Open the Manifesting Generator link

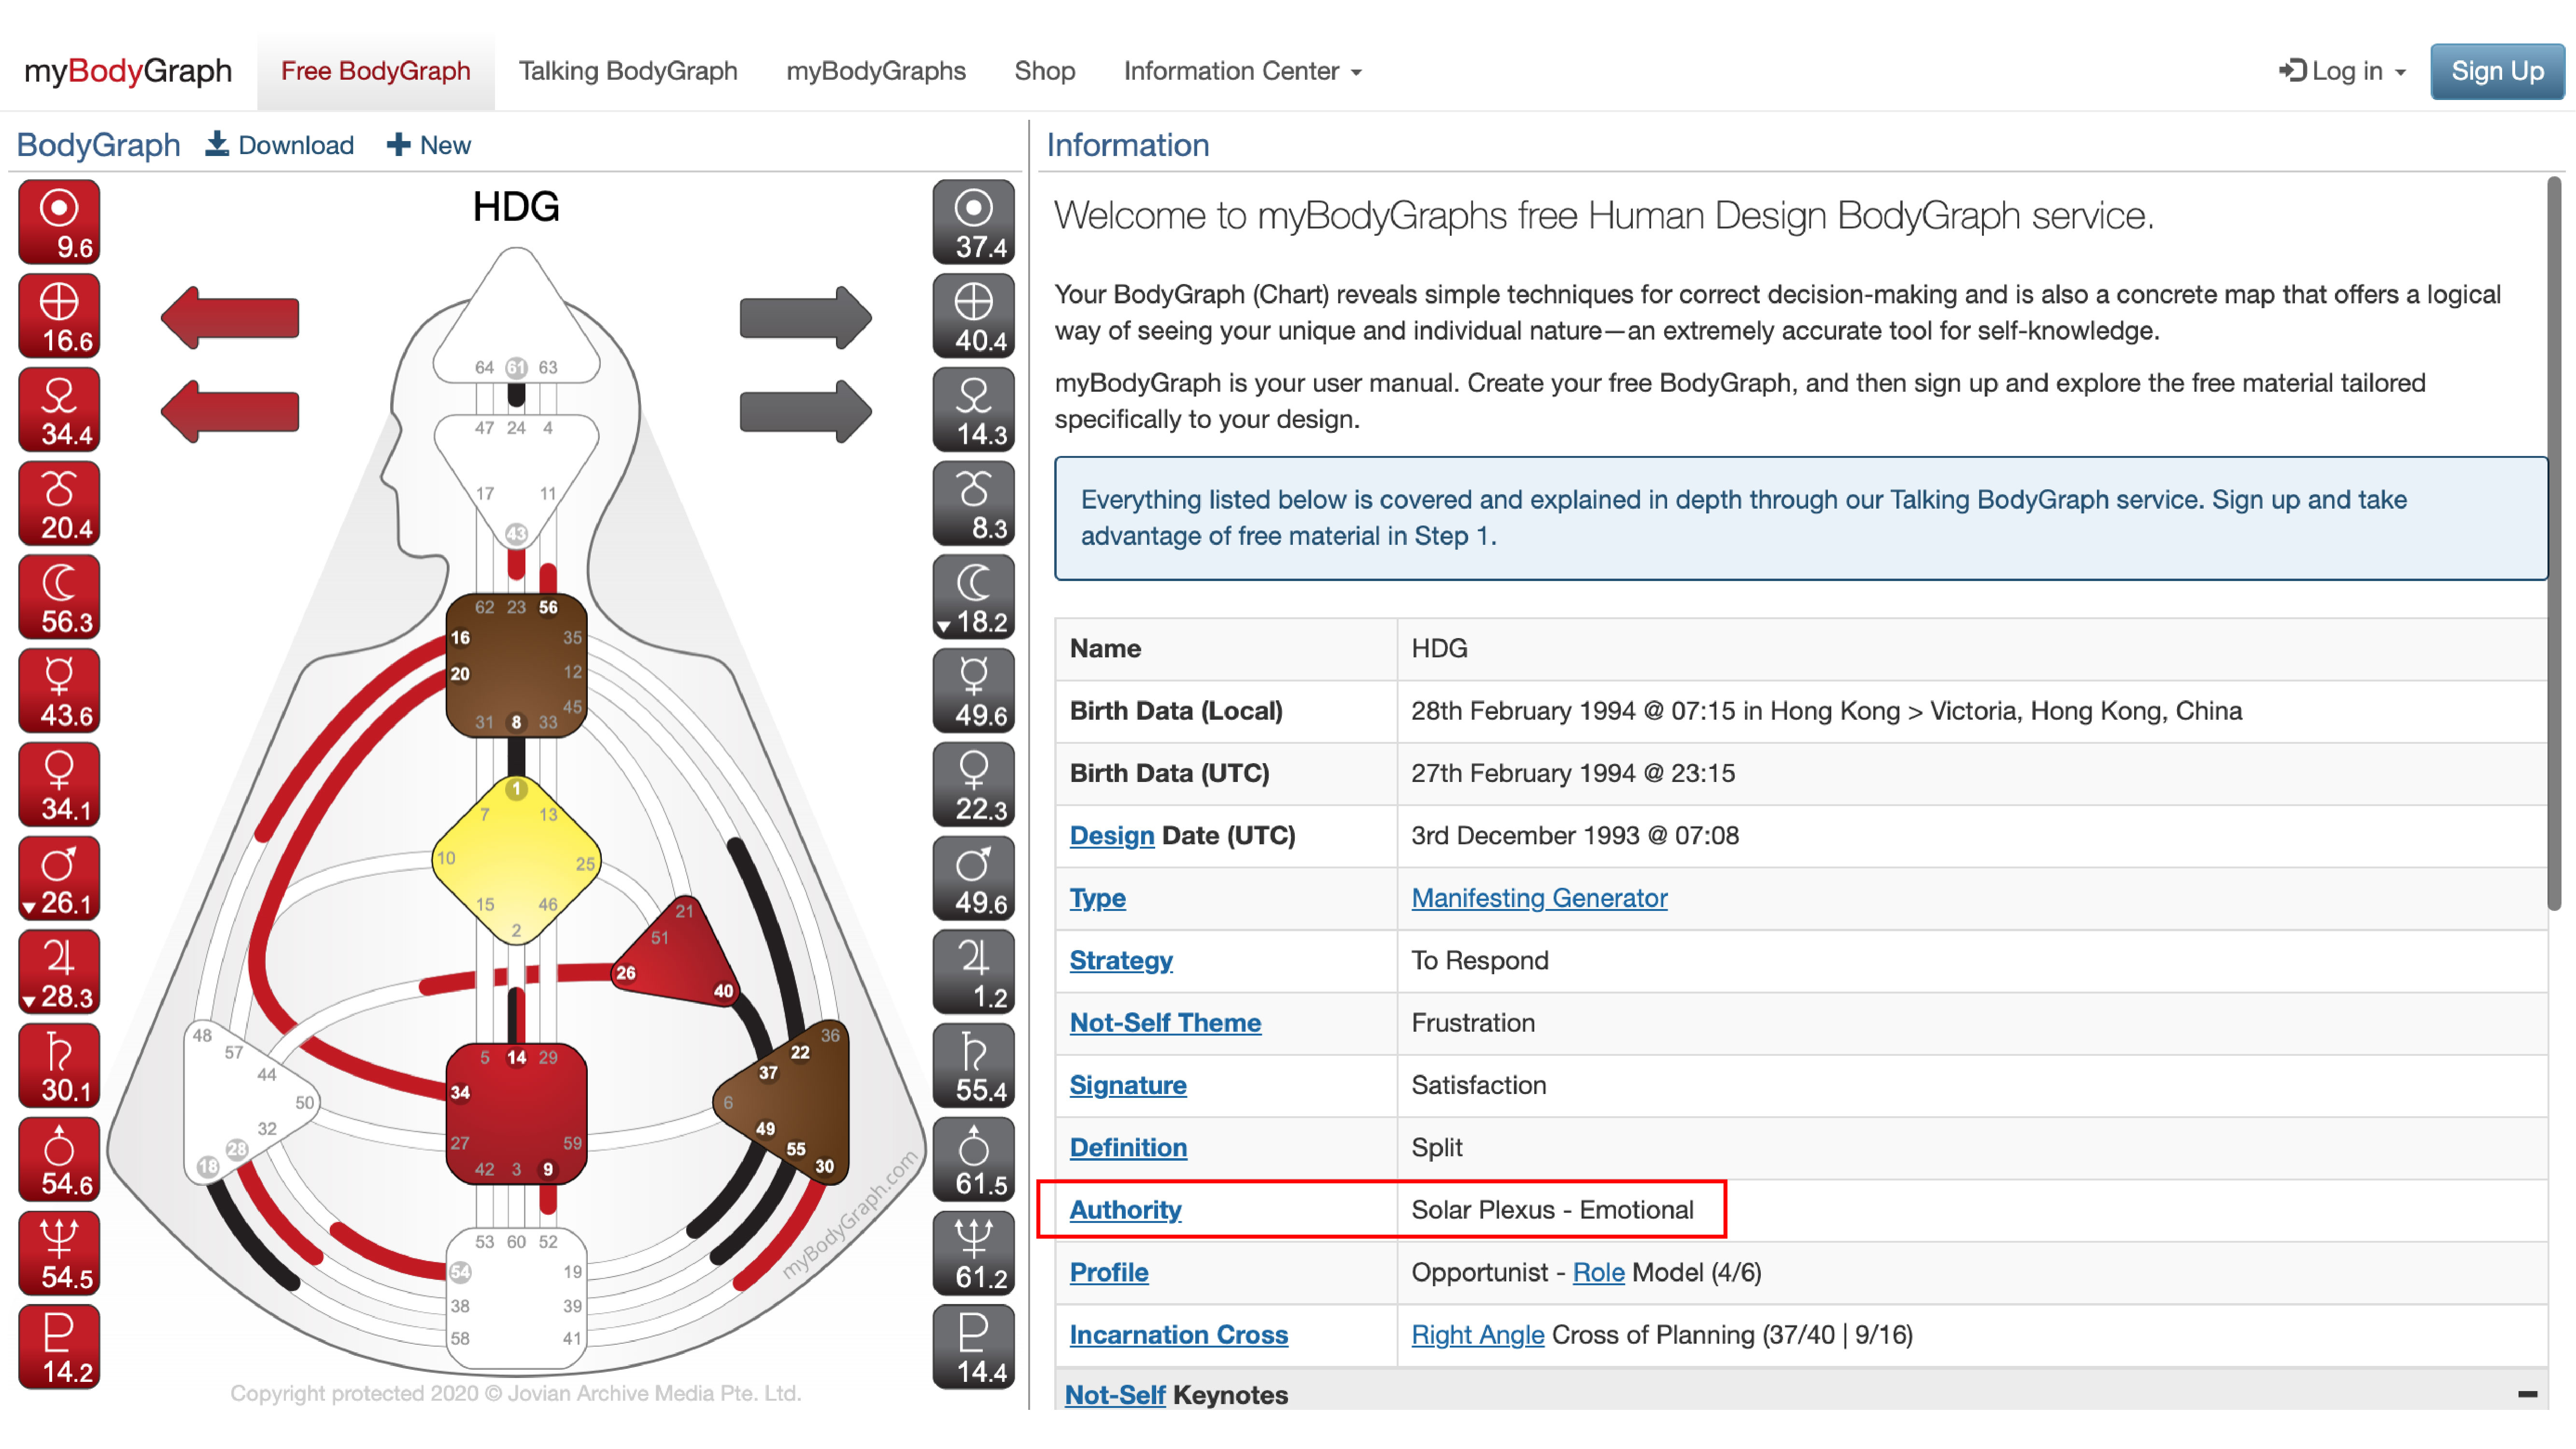point(1538,898)
